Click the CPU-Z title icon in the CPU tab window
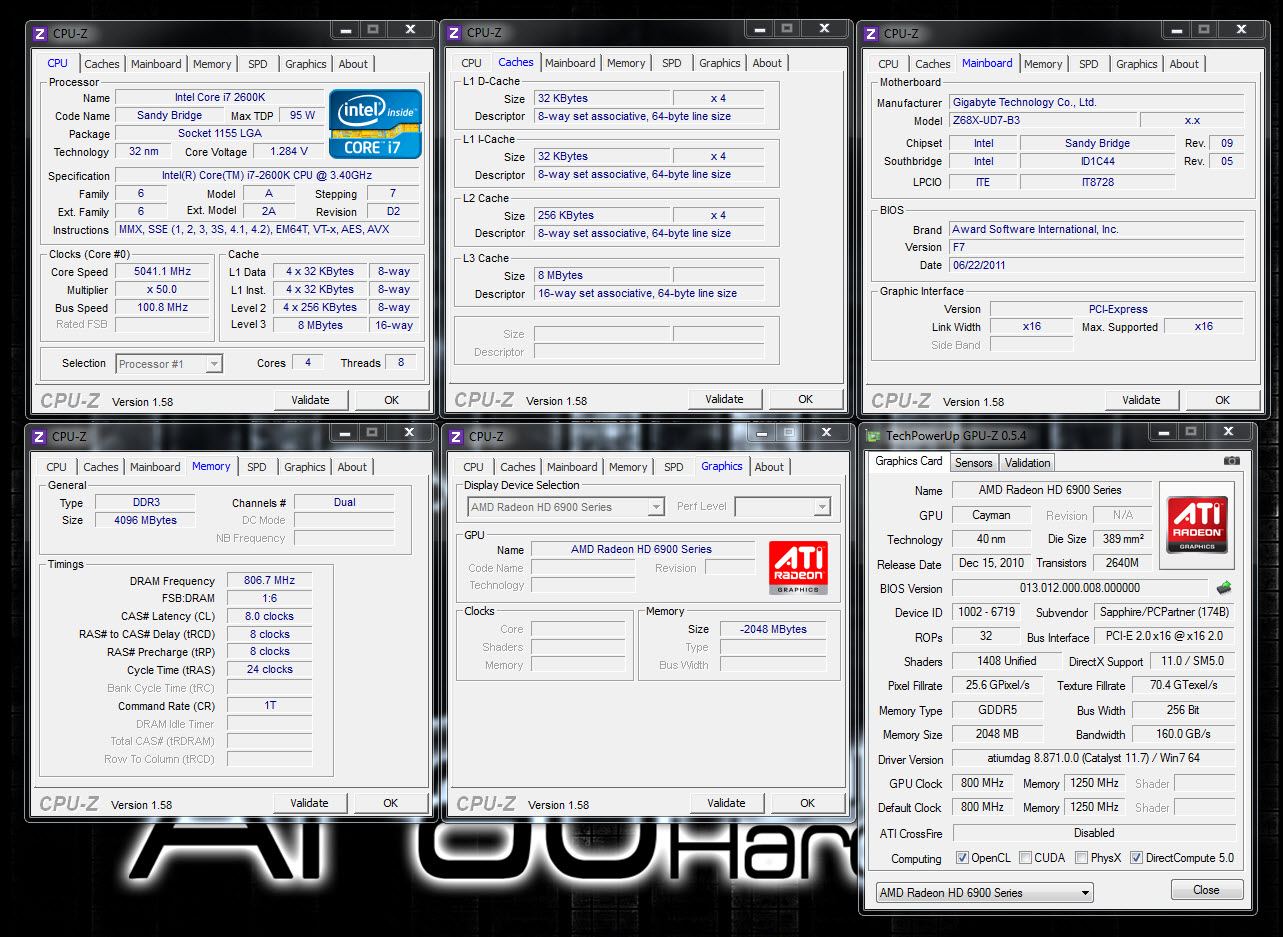 39,33
